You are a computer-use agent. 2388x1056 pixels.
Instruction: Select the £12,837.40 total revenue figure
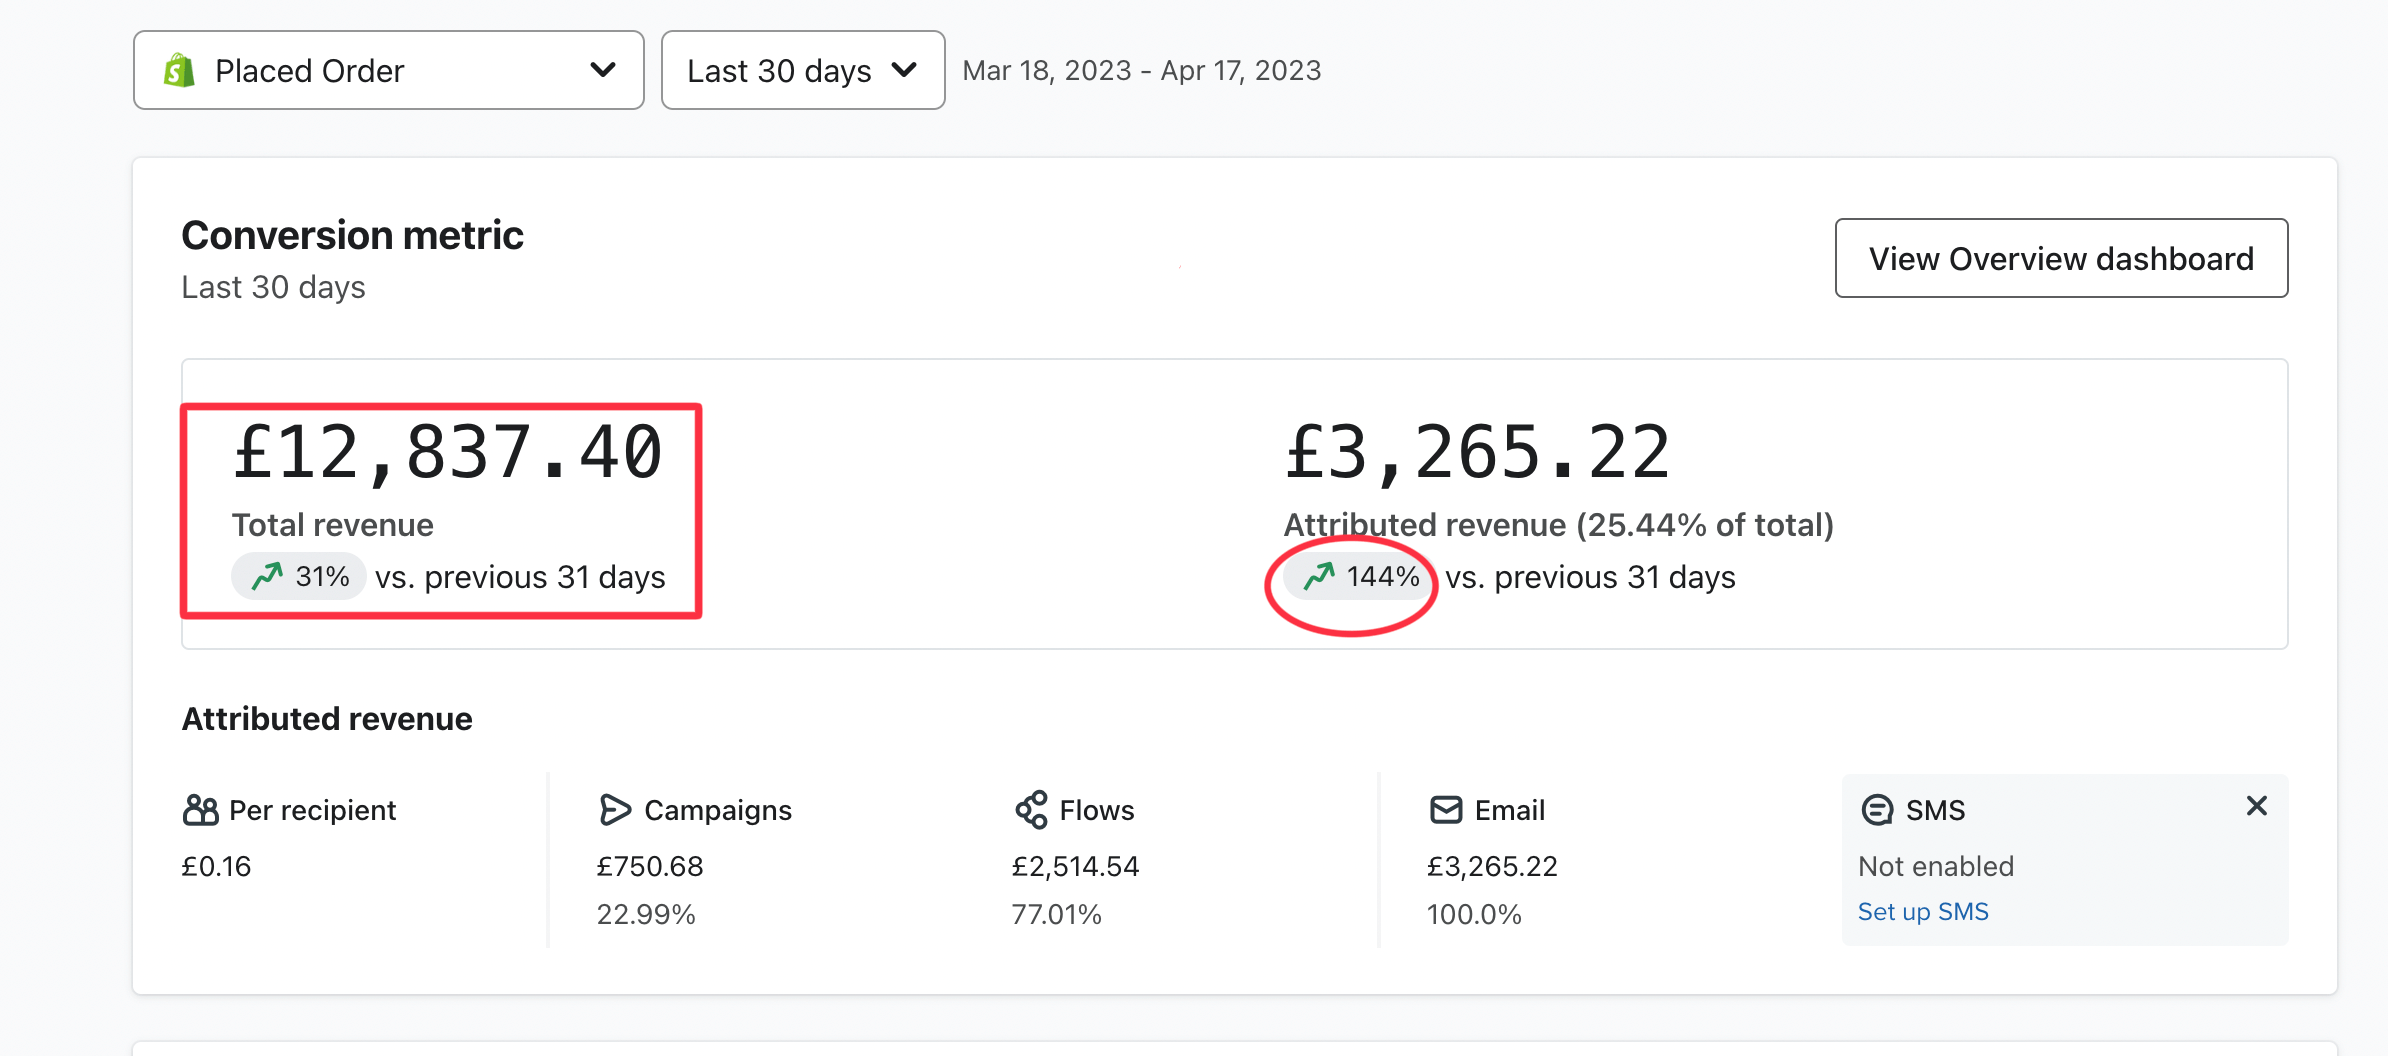(447, 453)
